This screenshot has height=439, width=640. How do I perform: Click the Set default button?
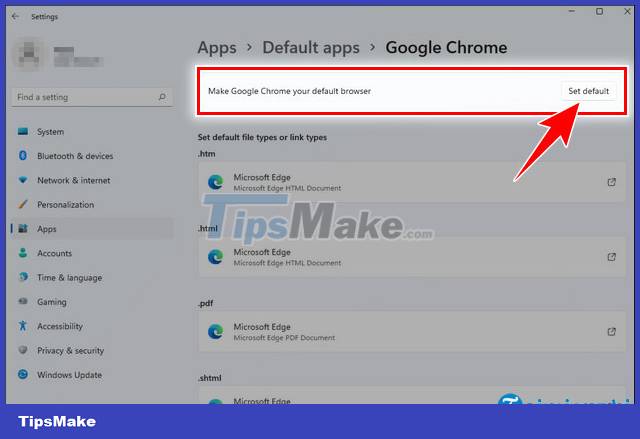pos(588,91)
